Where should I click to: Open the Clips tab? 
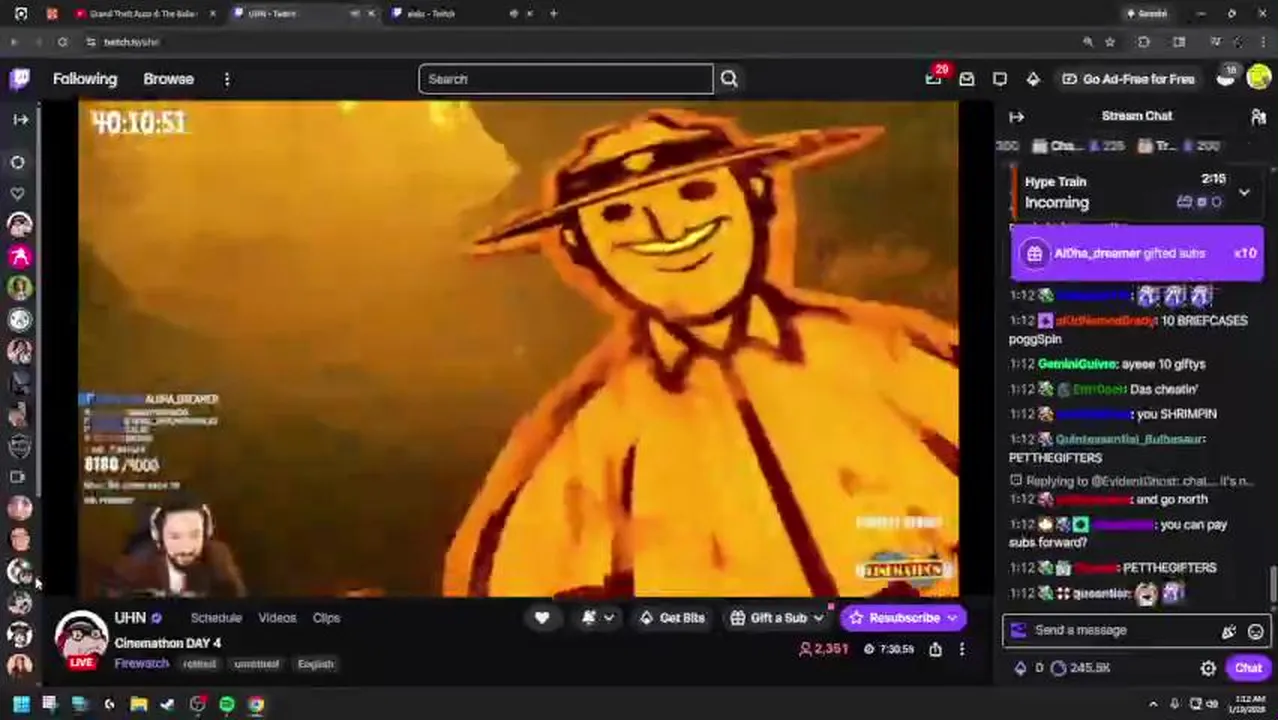tap(326, 618)
